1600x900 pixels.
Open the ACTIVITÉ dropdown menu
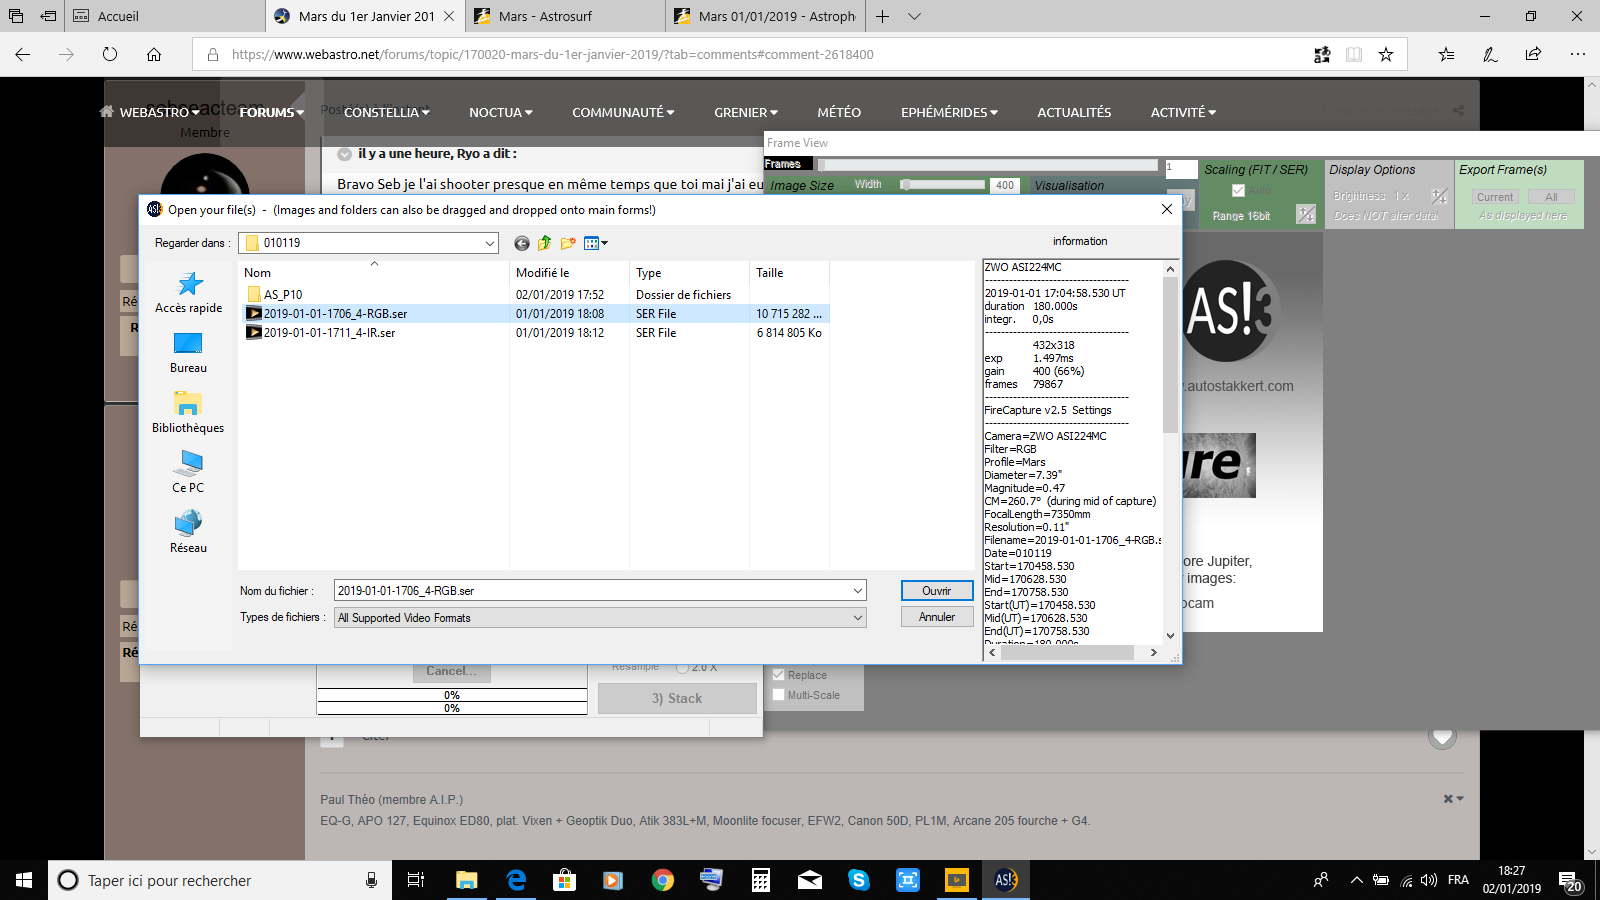(x=1183, y=112)
